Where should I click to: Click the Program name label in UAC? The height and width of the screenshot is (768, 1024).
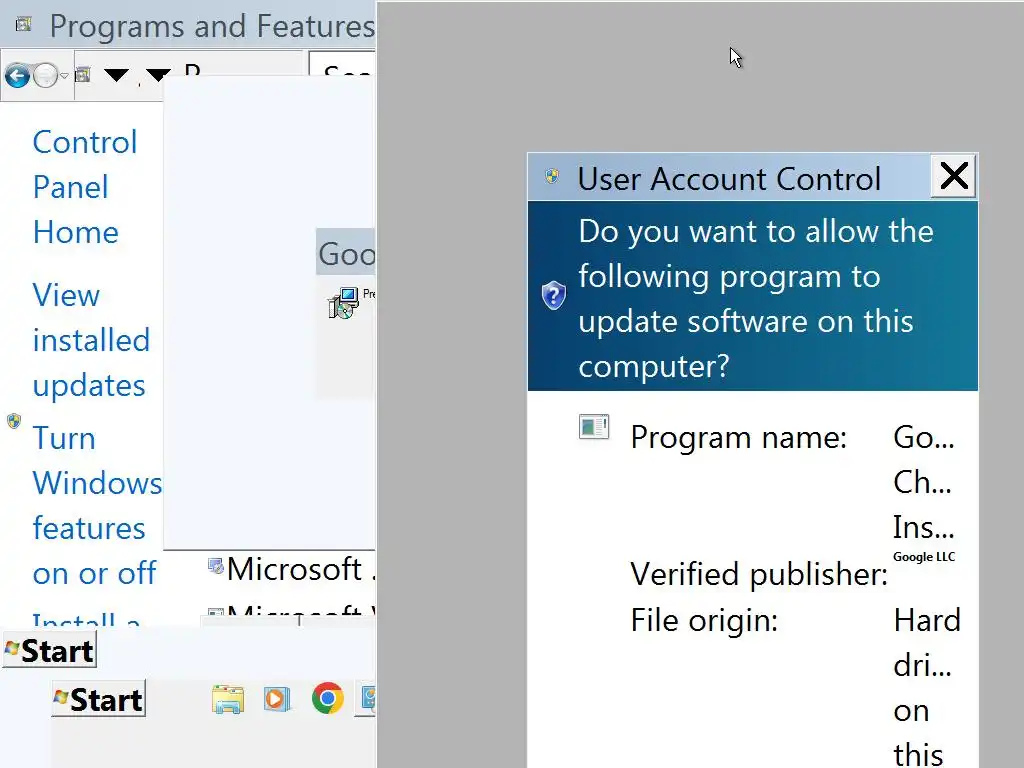[739, 438]
